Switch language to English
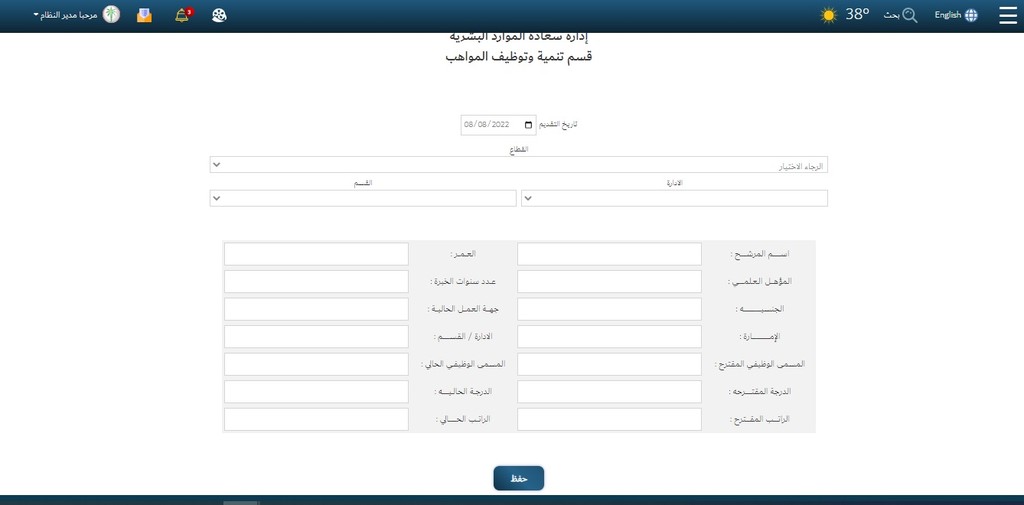Image resolution: width=1024 pixels, height=505 pixels. click(948, 15)
